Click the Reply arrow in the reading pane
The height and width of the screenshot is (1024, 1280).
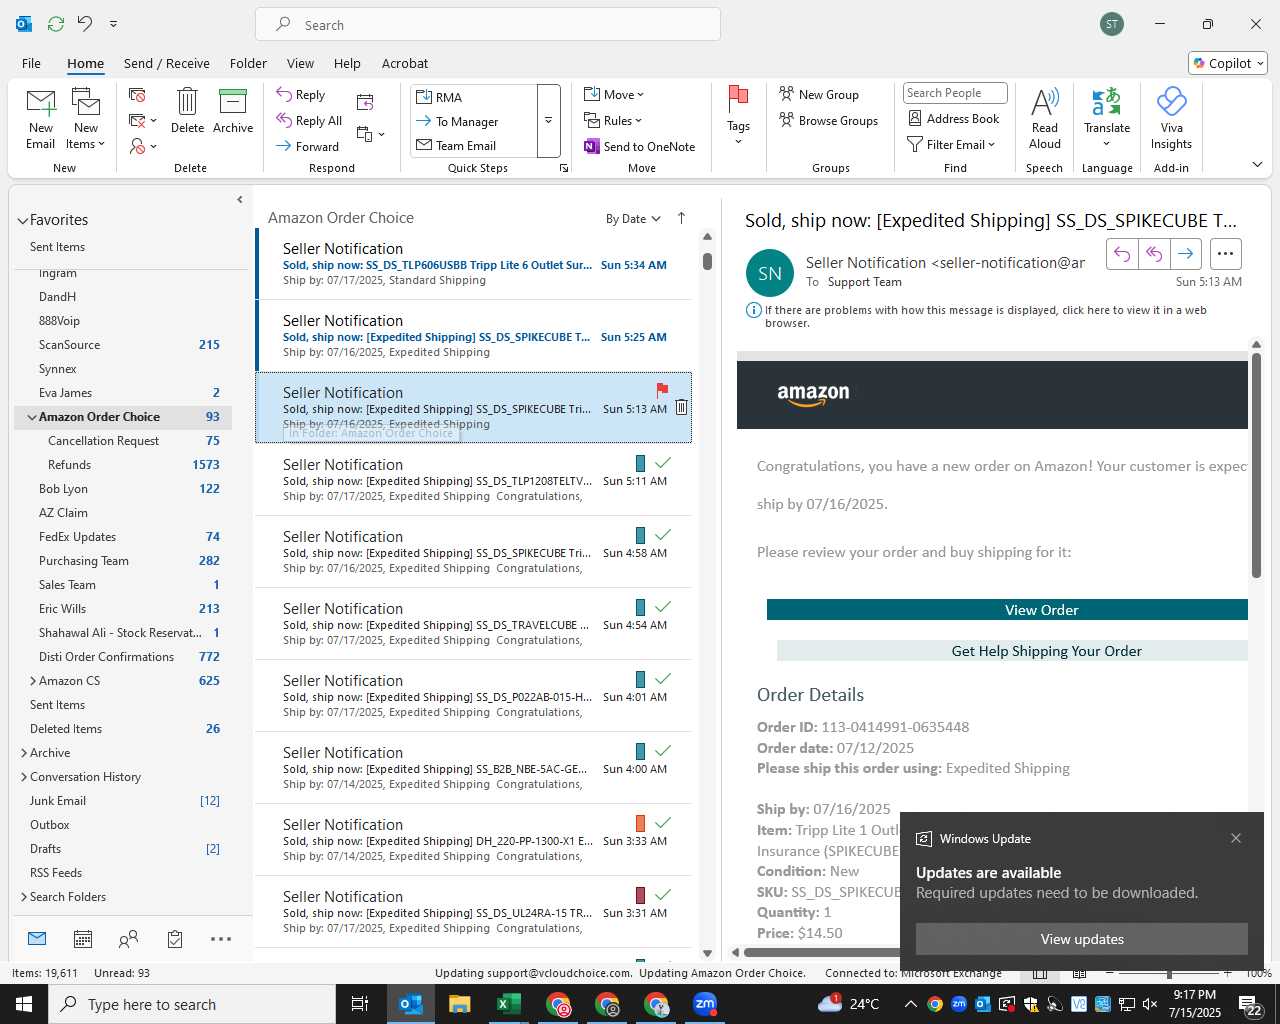point(1122,254)
